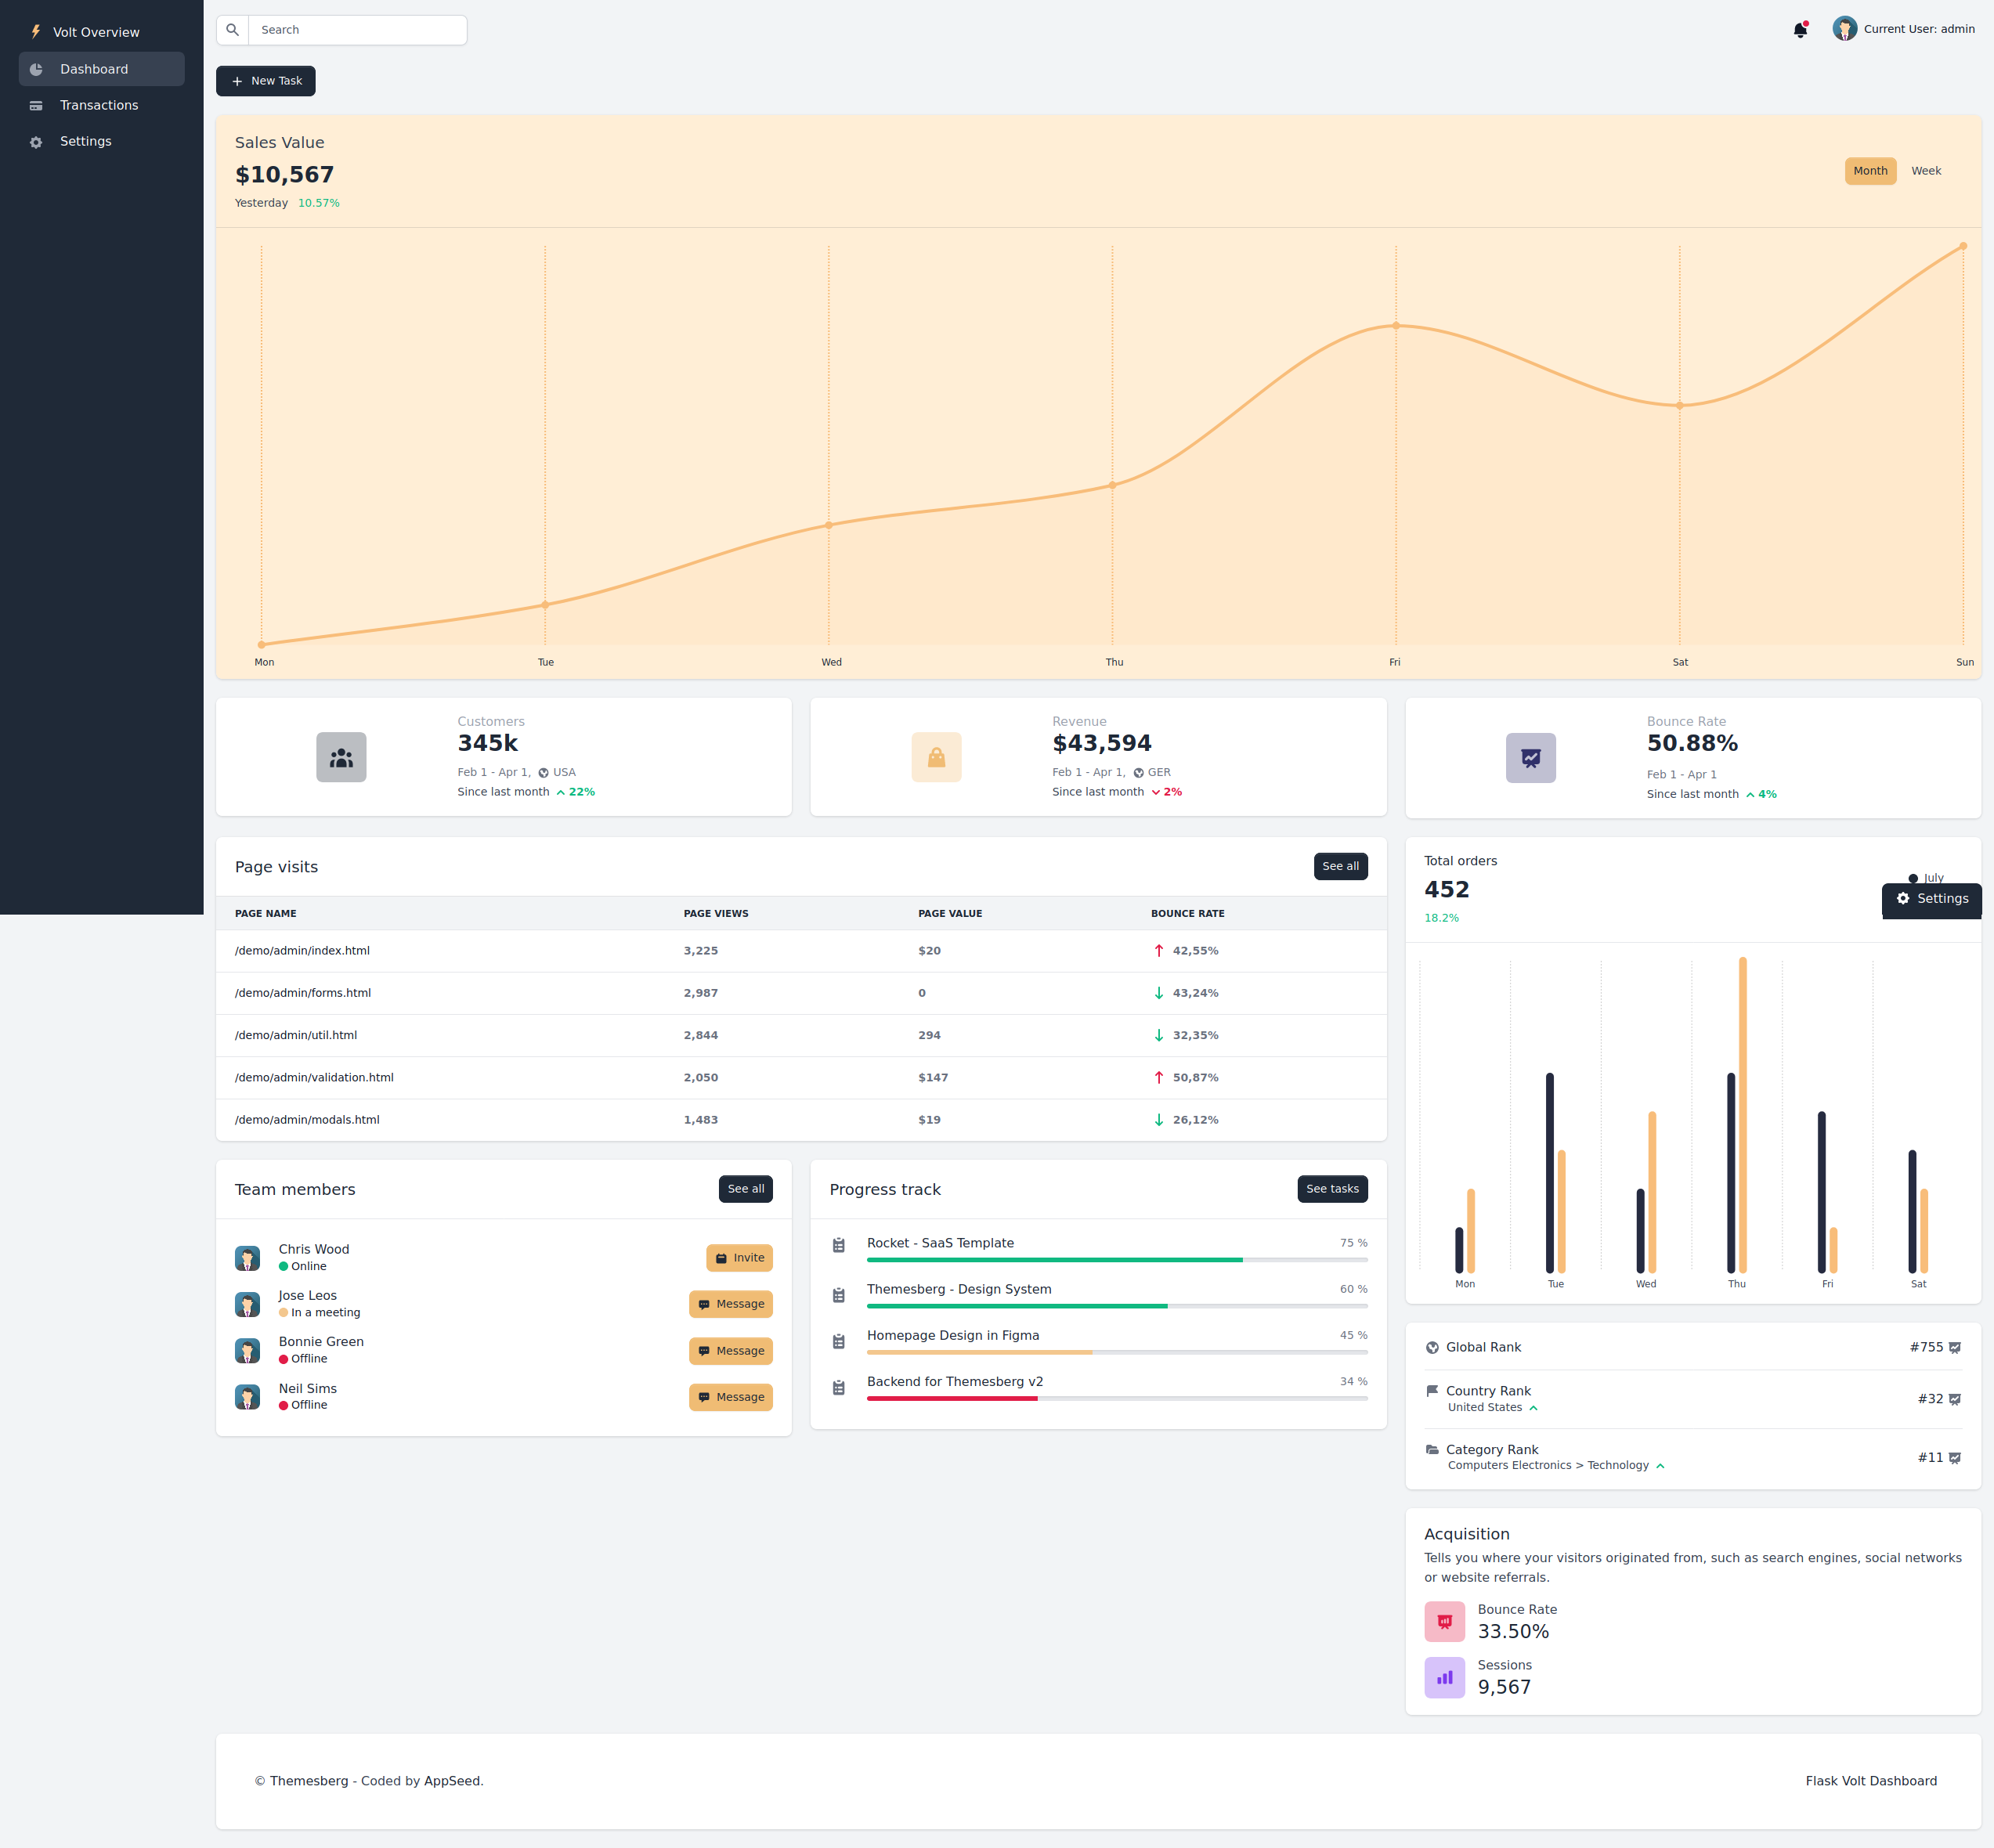The height and width of the screenshot is (1848, 1994).
Task: Open the notification bell
Action: coord(1800,30)
